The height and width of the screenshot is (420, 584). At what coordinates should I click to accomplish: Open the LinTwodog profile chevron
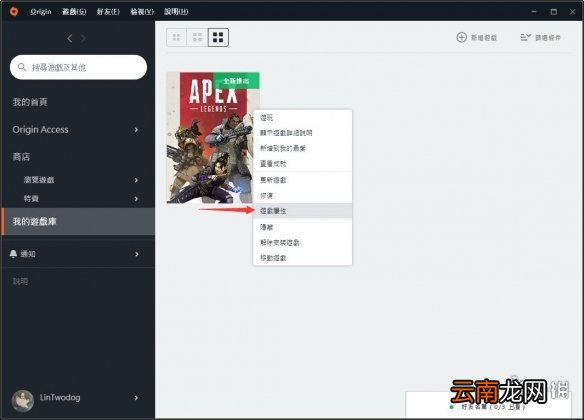click(x=136, y=398)
